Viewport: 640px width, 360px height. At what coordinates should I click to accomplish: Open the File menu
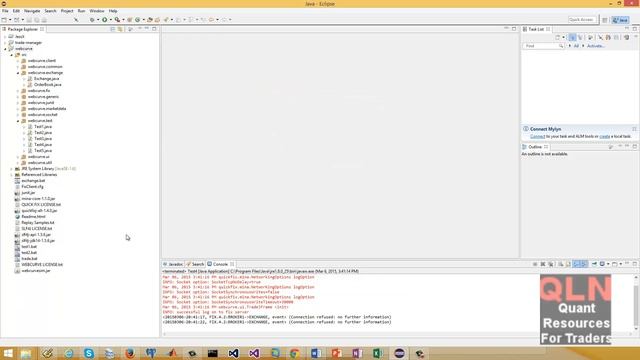tap(5, 11)
